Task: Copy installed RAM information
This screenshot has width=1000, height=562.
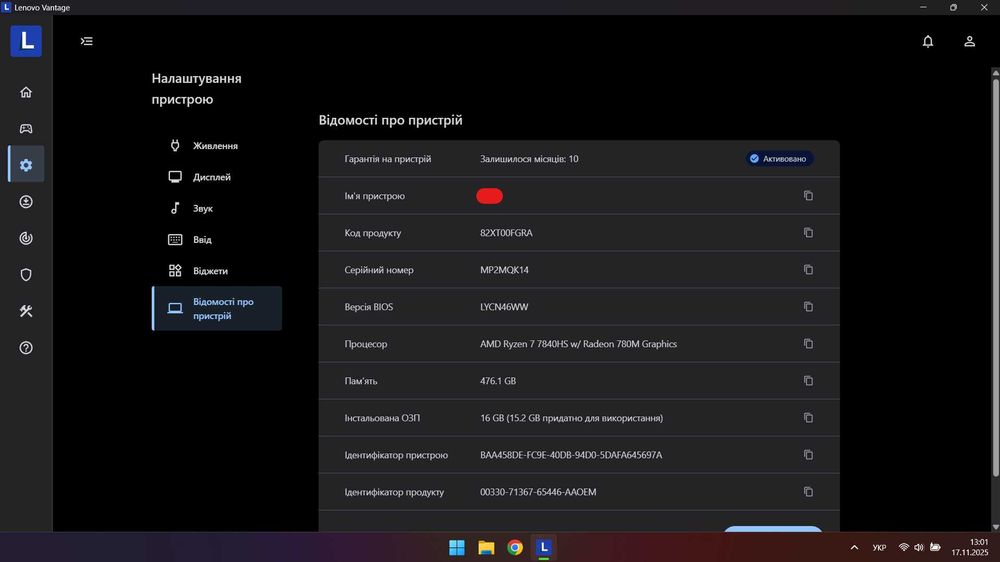Action: 808,418
